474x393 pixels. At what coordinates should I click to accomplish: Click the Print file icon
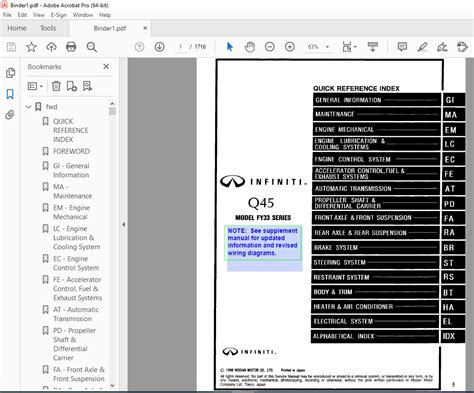coord(71,47)
